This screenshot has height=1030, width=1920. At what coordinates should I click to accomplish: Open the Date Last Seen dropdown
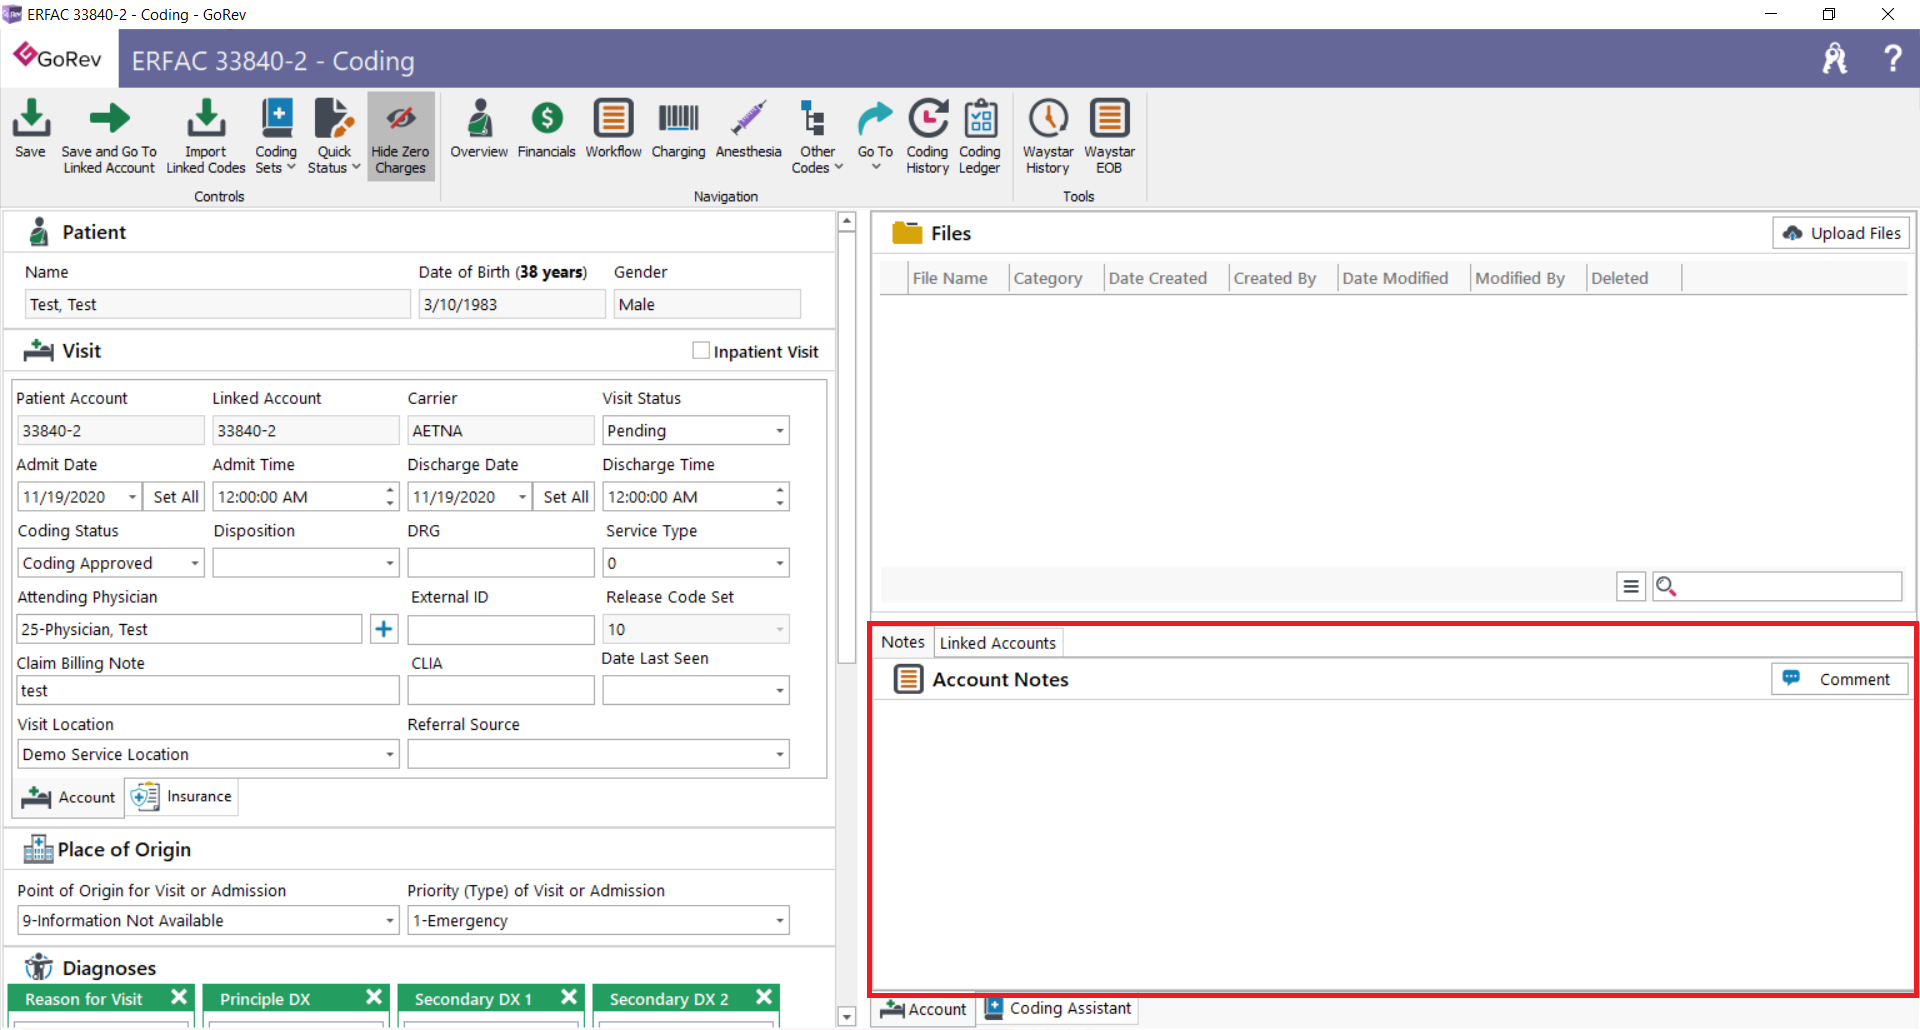(780, 690)
